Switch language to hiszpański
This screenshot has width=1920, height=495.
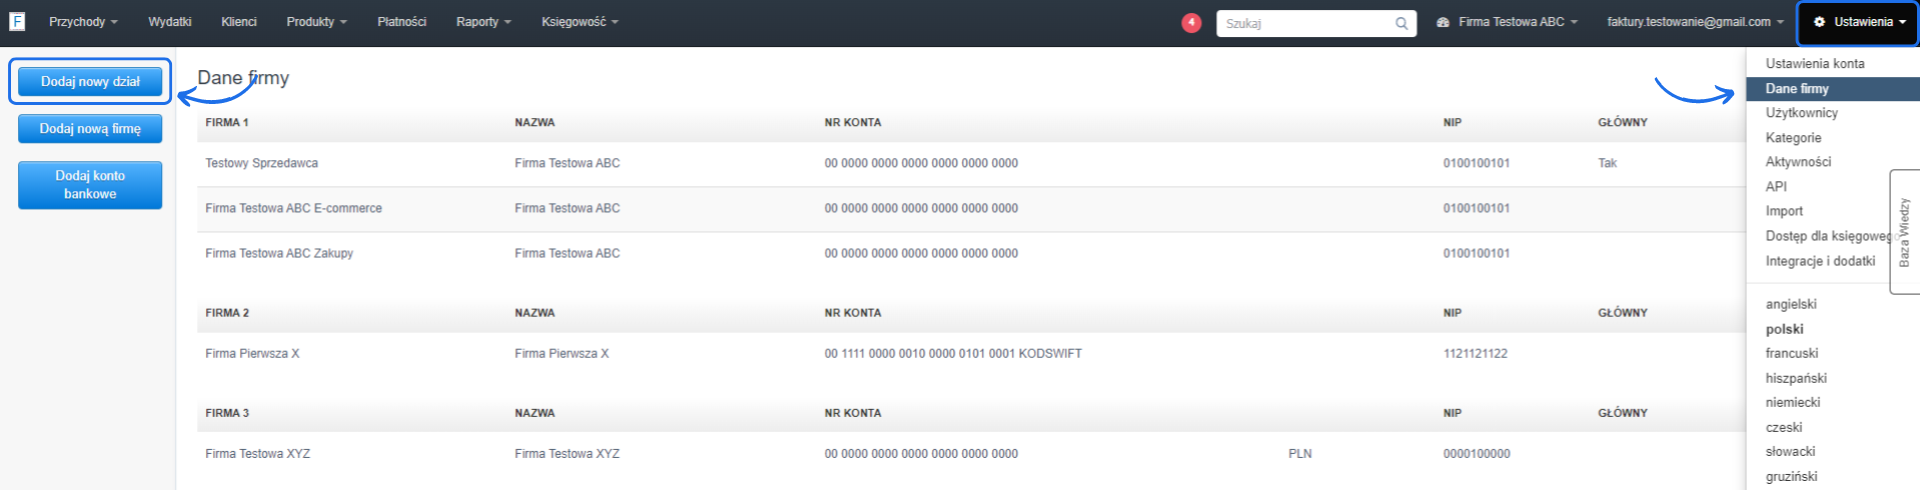tap(1796, 378)
